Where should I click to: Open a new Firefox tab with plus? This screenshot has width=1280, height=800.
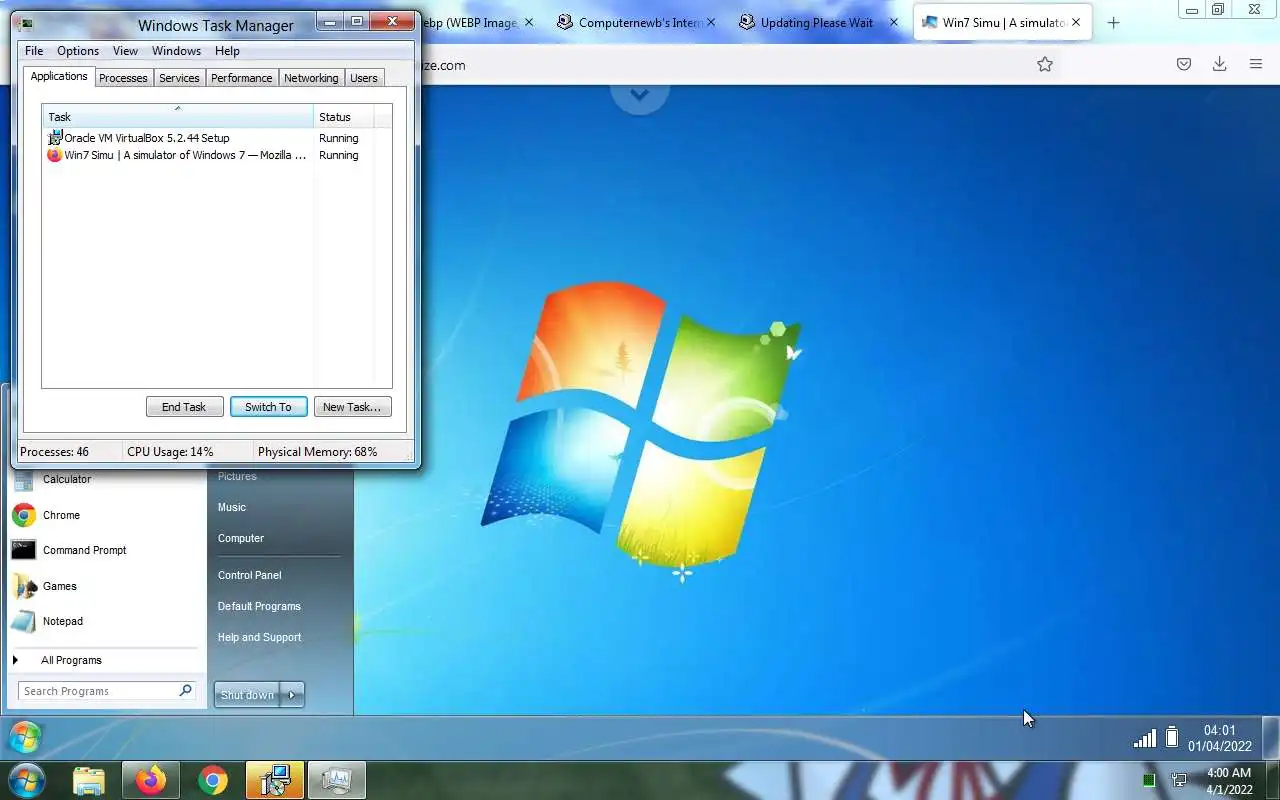[1113, 22]
